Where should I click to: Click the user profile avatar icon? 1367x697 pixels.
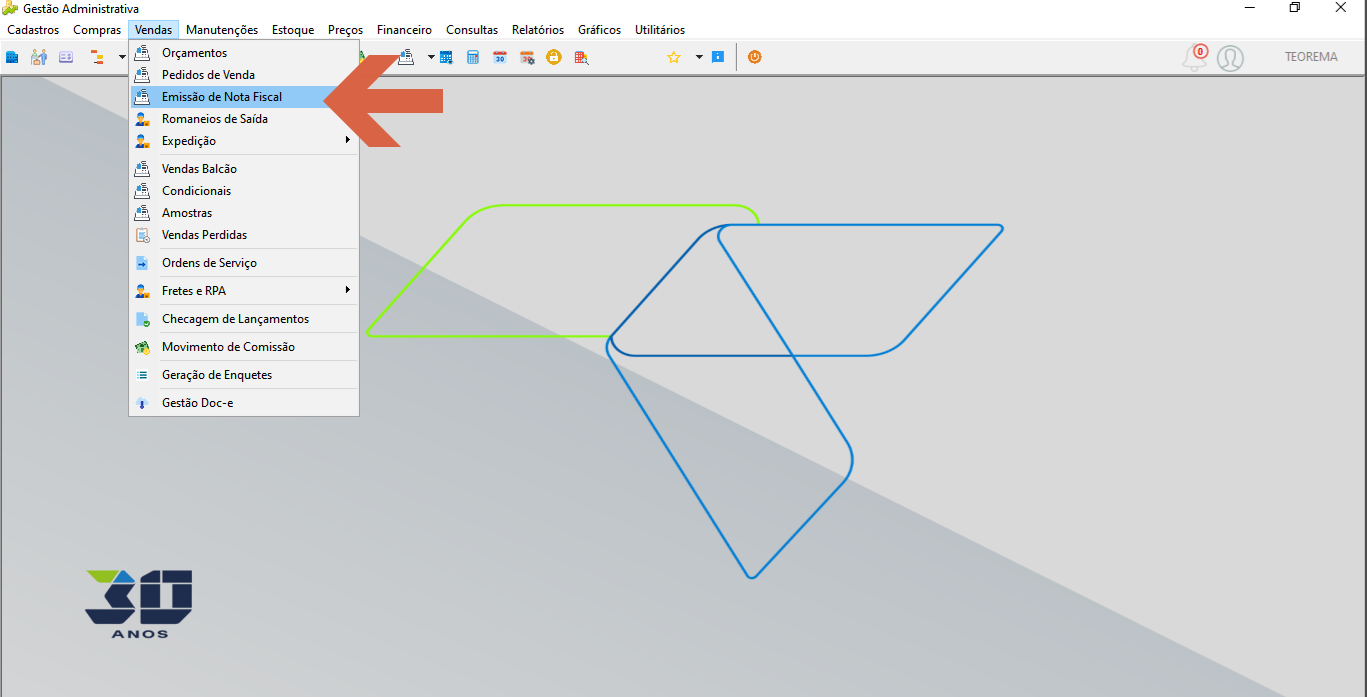pos(1231,58)
